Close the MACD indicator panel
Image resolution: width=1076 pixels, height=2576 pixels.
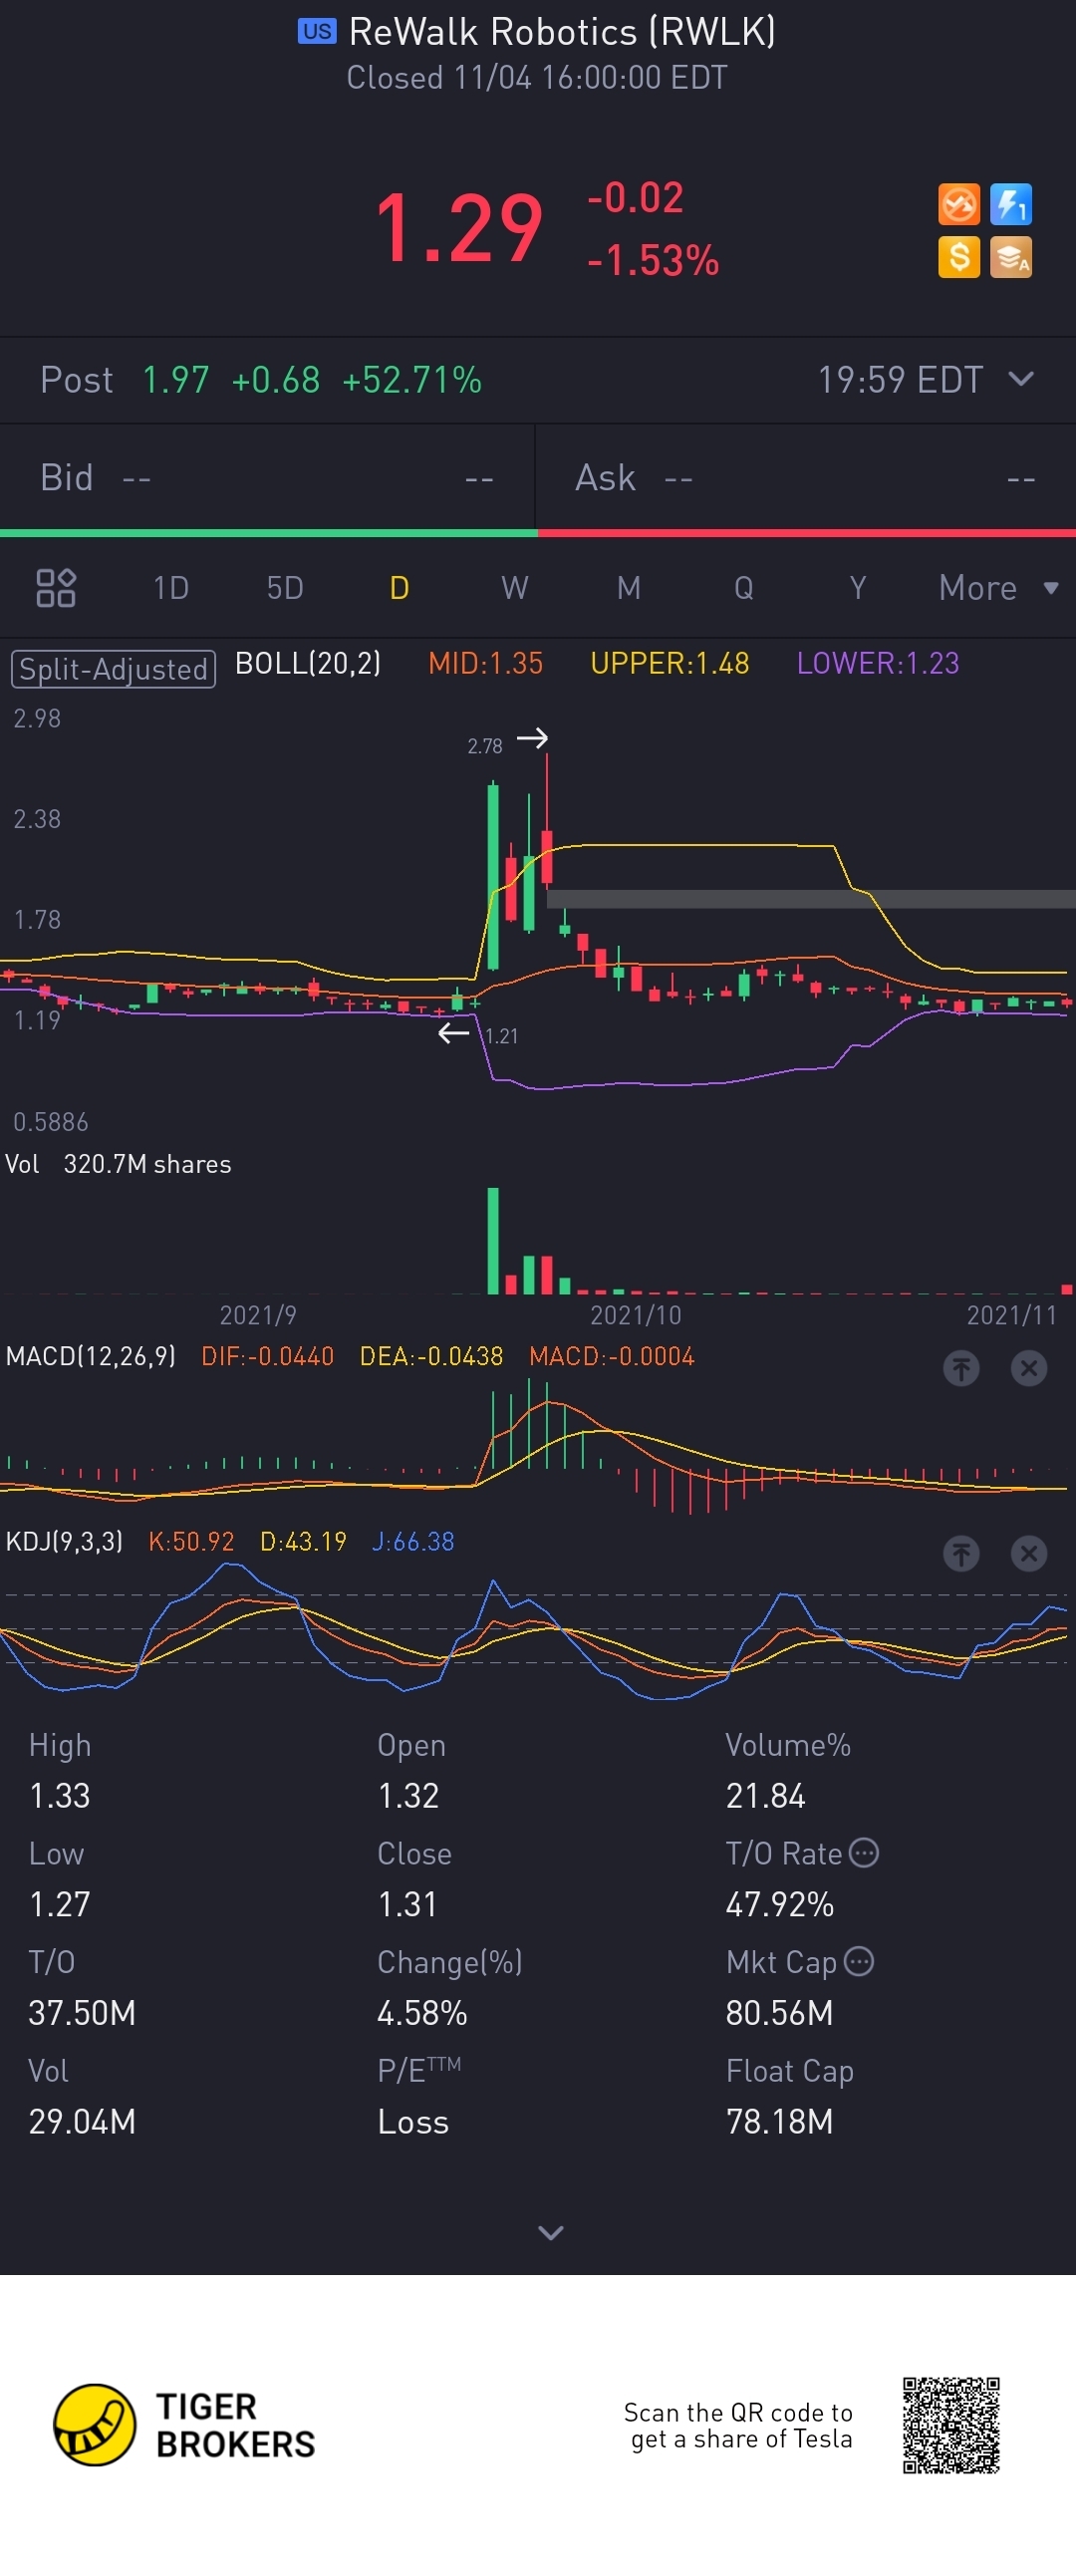[x=1028, y=1368]
